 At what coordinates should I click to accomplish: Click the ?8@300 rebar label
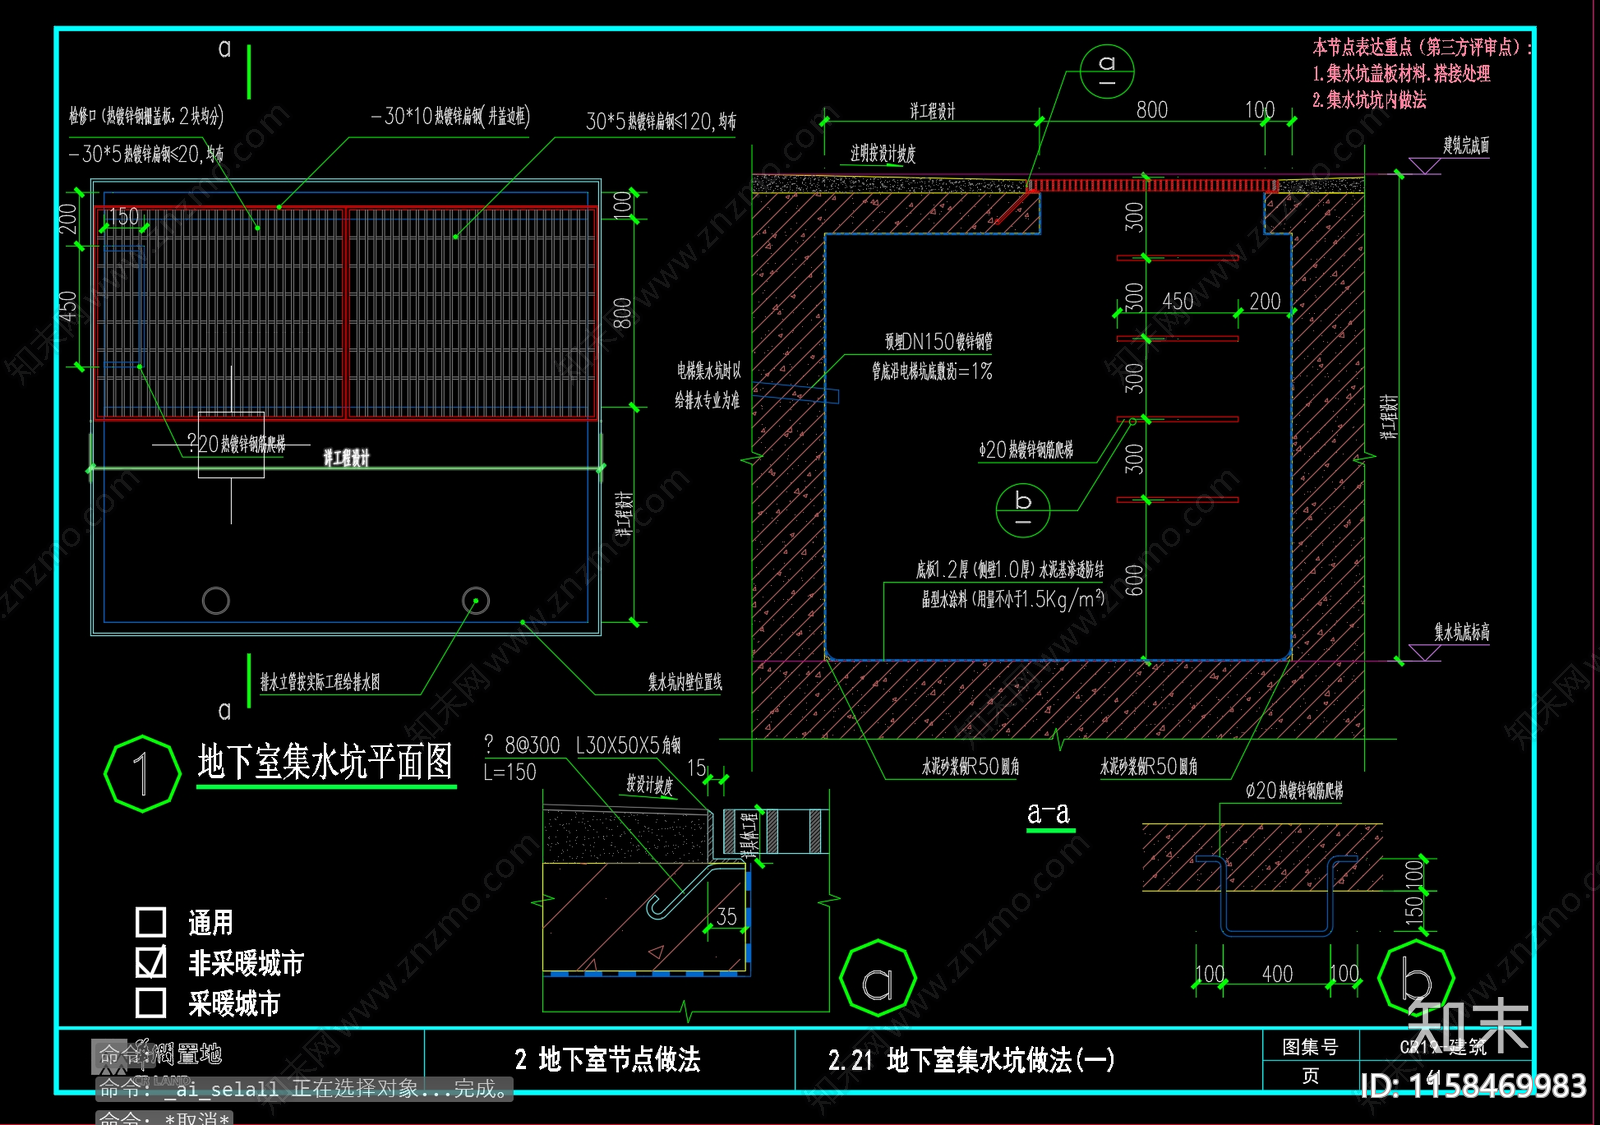[522, 745]
